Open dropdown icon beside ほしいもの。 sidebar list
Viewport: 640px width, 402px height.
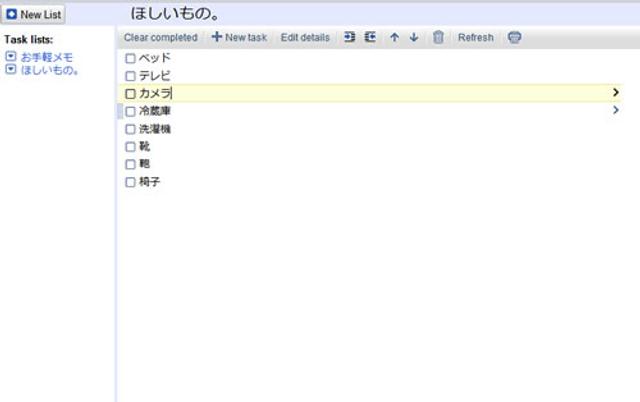[11, 69]
